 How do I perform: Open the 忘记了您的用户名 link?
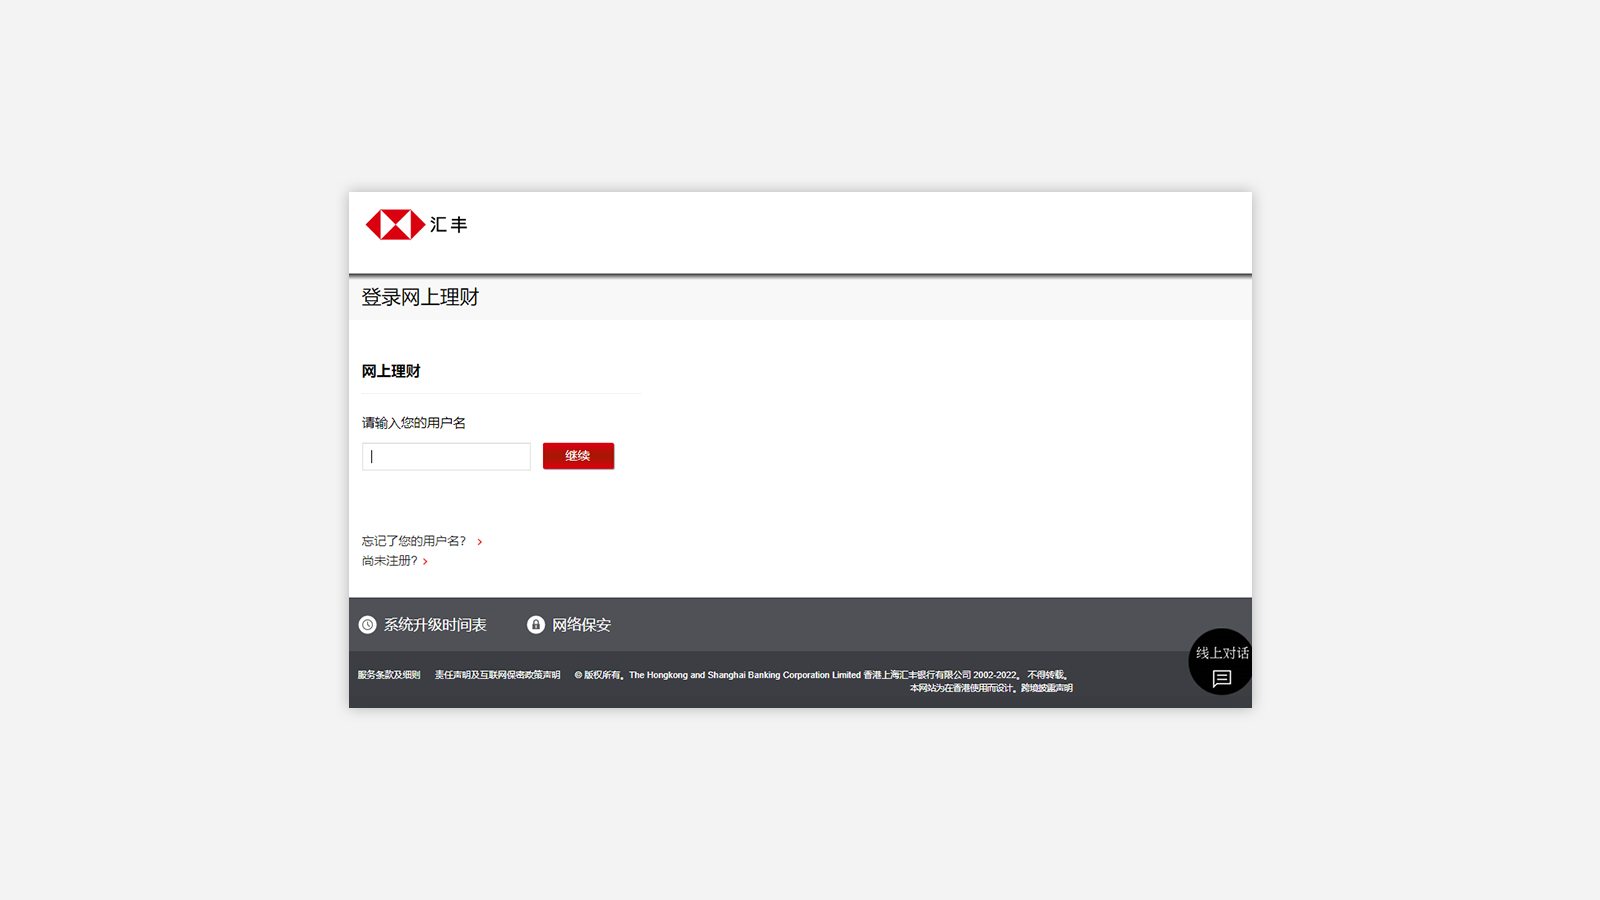(414, 541)
